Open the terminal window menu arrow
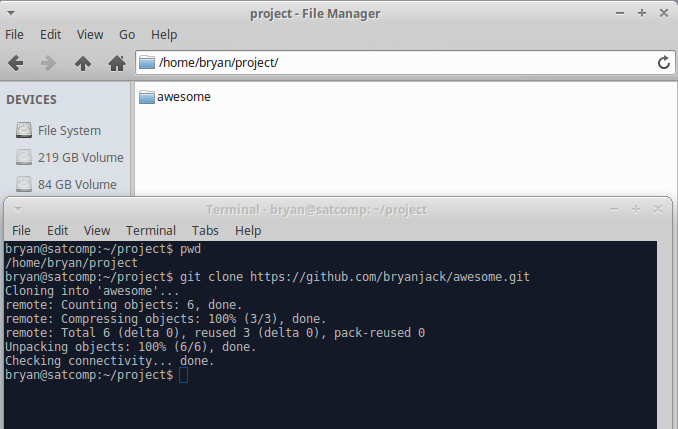This screenshot has width=678, height=429. pyautogui.click(x=18, y=210)
